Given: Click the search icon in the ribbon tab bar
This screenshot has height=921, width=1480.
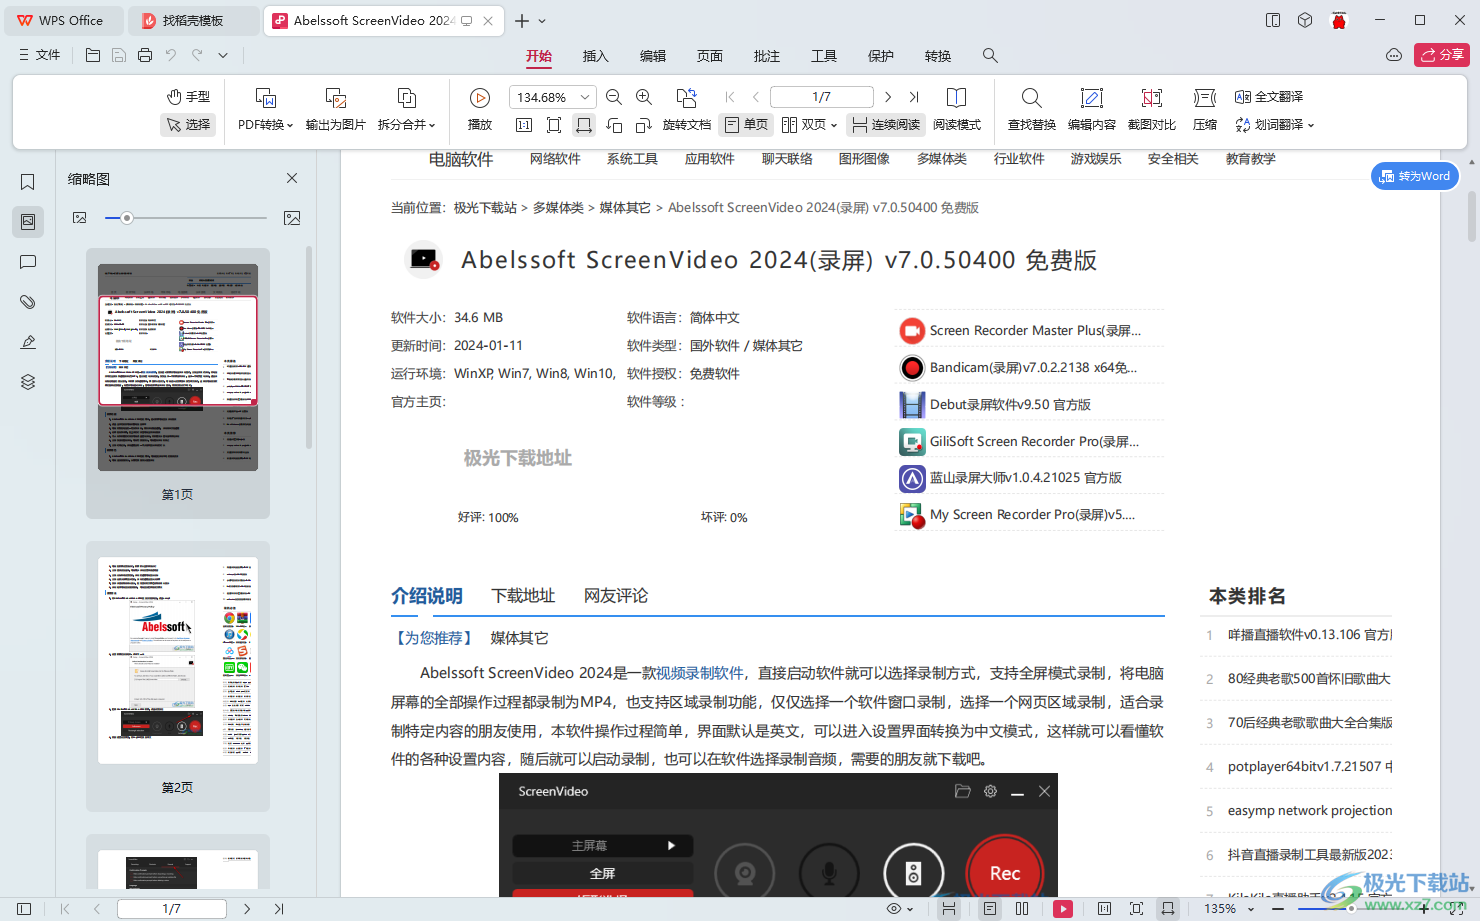Looking at the screenshot, I should tap(990, 55).
